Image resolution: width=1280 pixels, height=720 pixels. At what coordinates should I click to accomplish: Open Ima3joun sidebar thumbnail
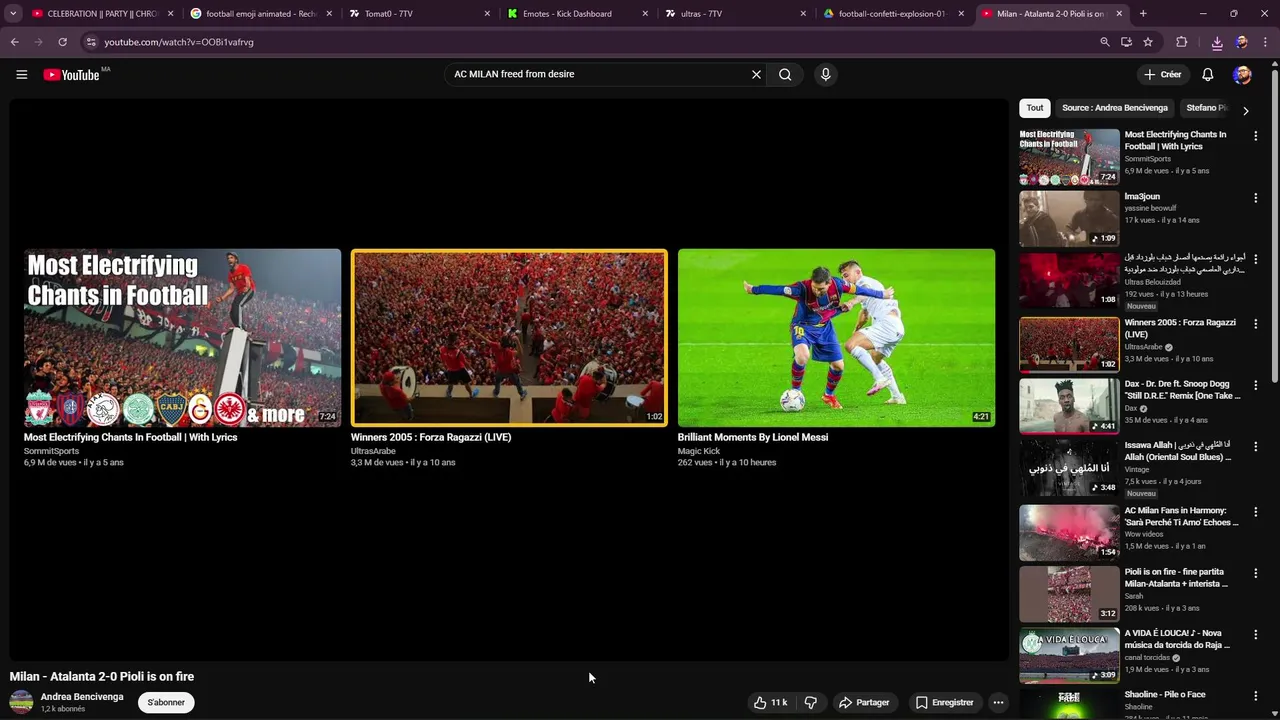coord(1069,218)
